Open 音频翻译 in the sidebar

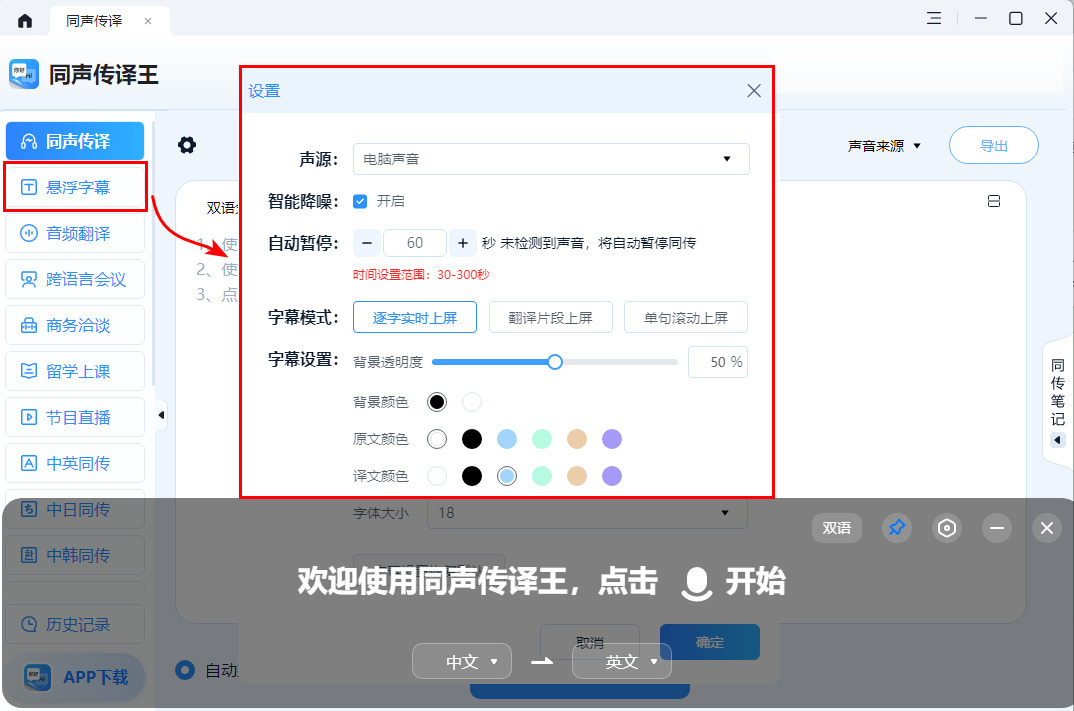point(75,234)
